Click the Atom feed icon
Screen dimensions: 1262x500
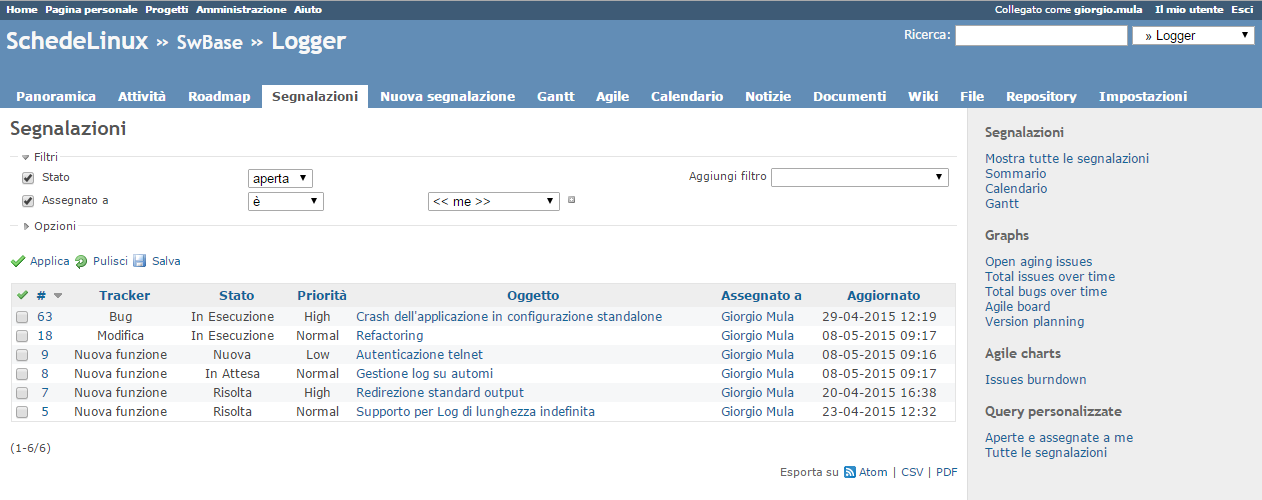tap(850, 472)
